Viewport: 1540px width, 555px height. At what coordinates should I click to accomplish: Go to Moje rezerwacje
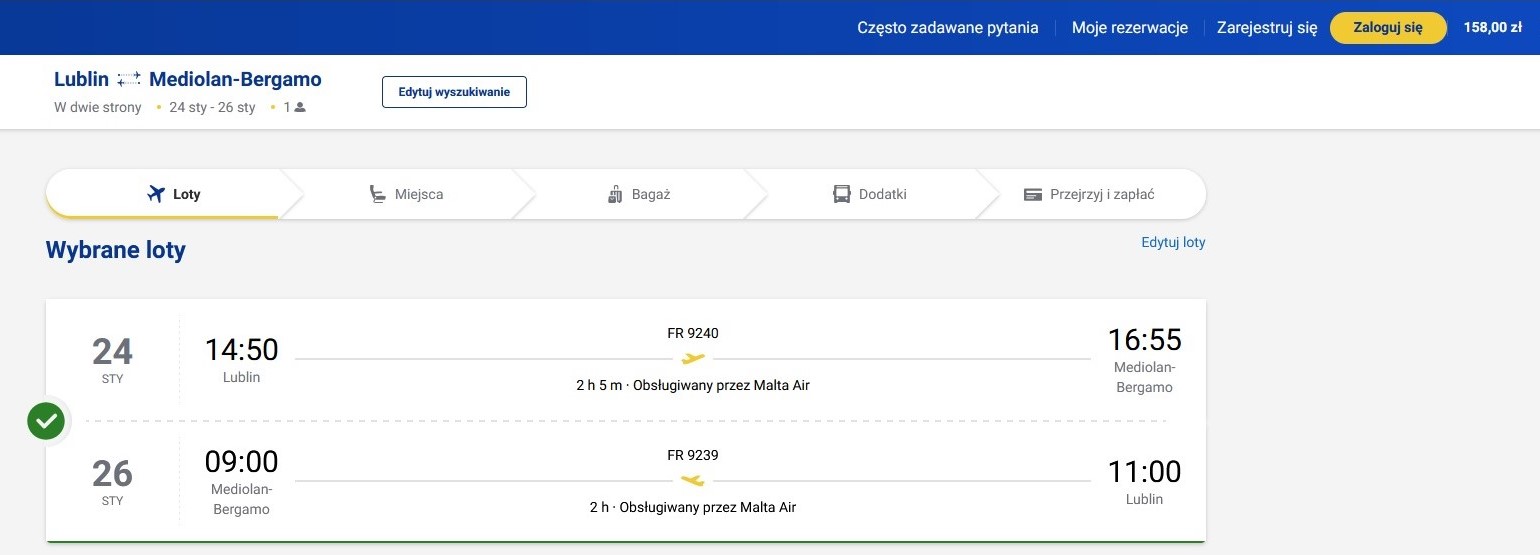[1130, 28]
